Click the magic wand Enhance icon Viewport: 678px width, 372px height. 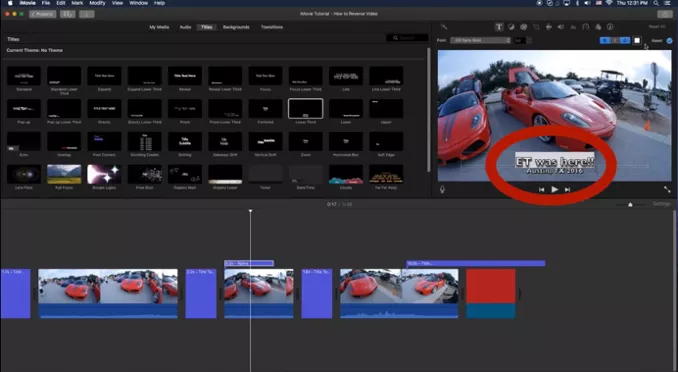[444, 27]
